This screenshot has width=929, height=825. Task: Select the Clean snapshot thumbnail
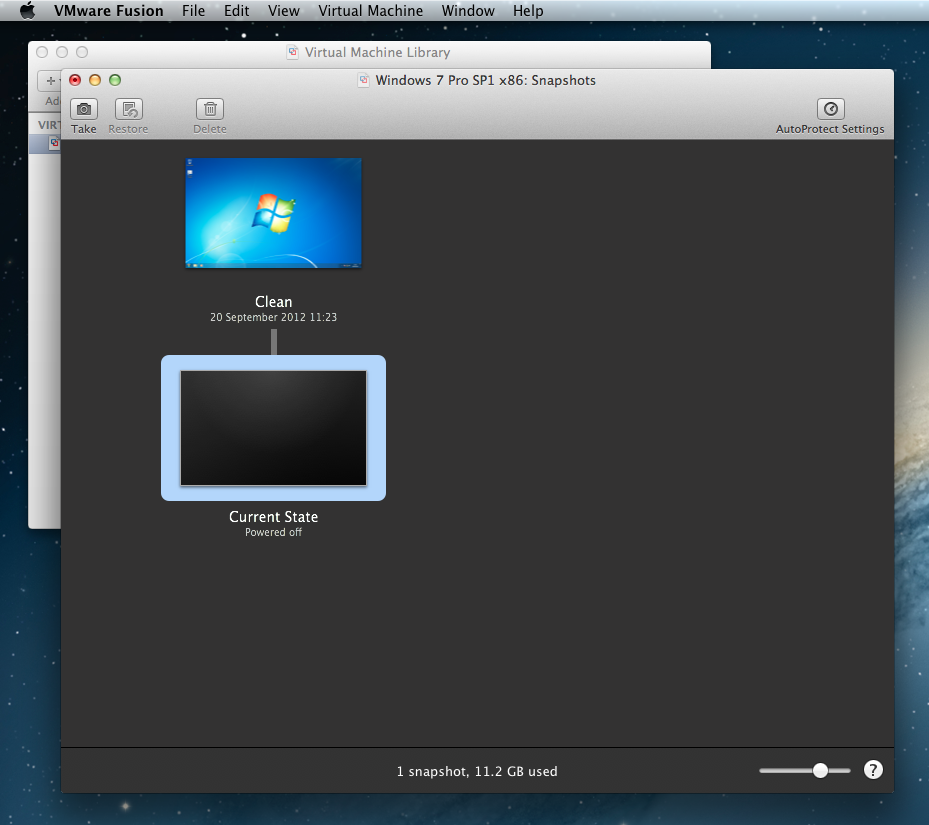[x=273, y=212]
